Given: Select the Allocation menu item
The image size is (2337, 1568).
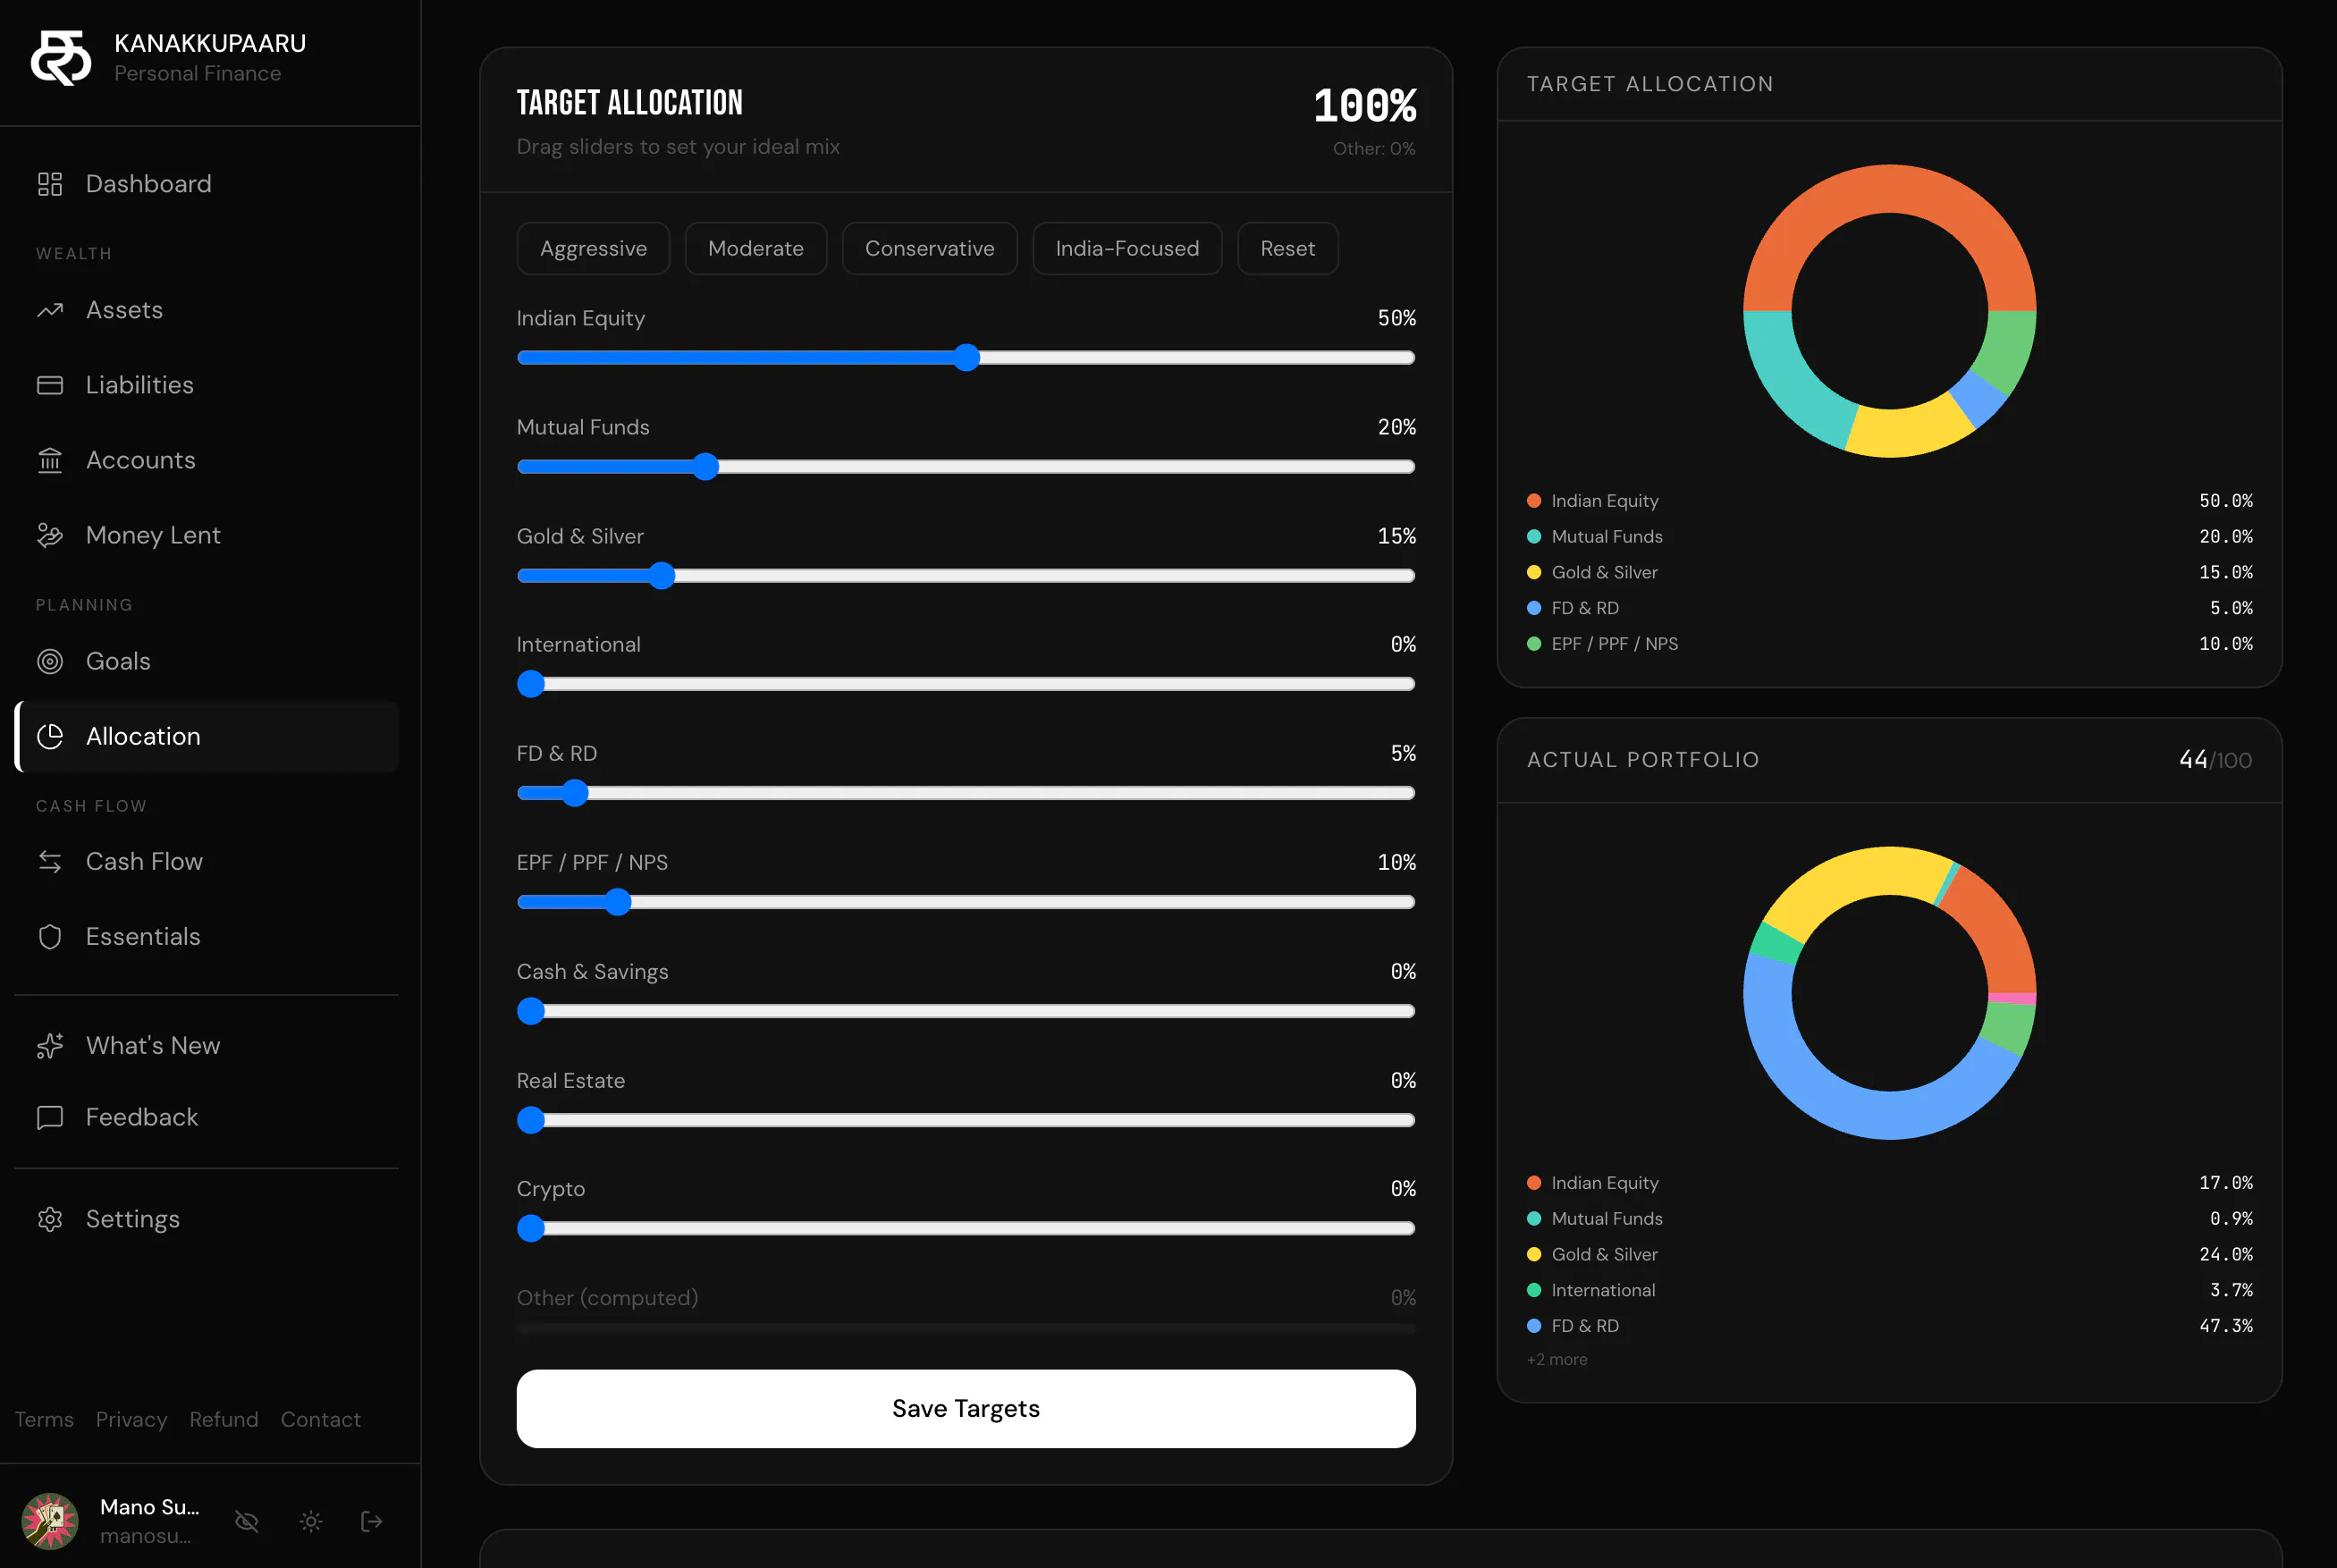Looking at the screenshot, I should coord(207,736).
